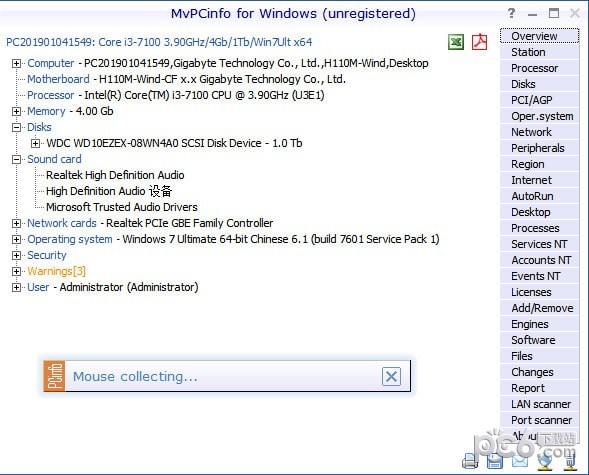Viewport: 589px width, 475px height.
Task: Open the Changes section
Action: pos(539,372)
